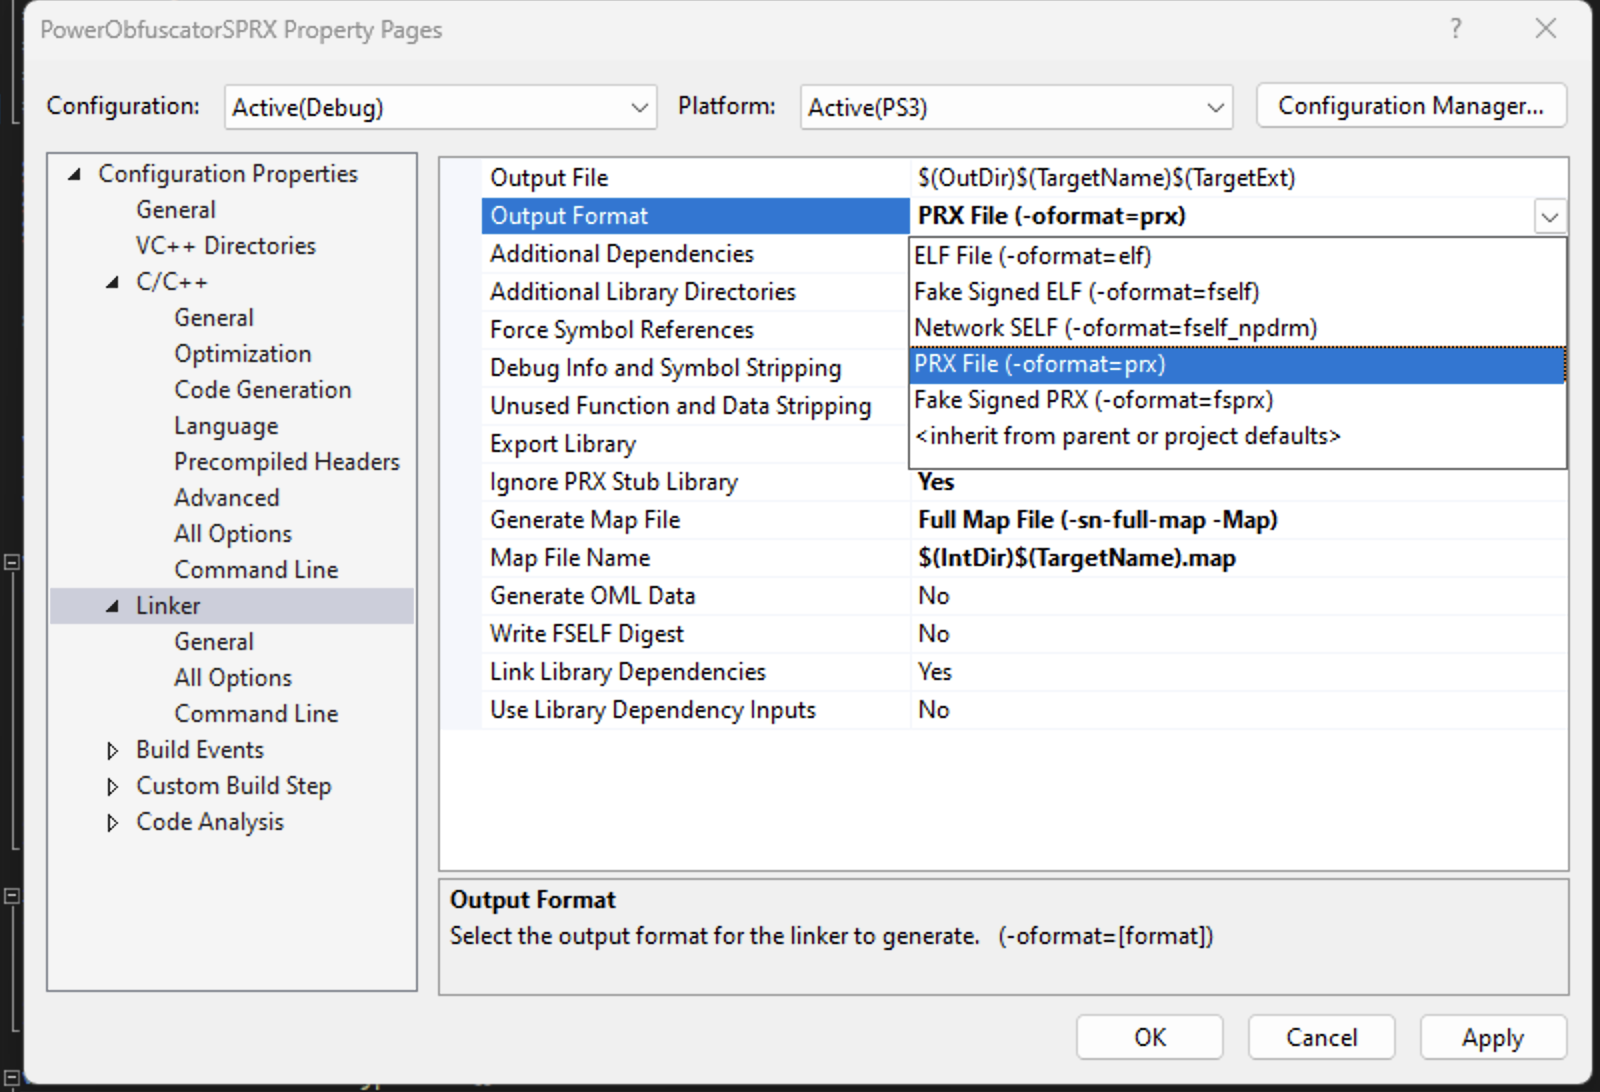This screenshot has height=1092, width=1600.
Task: Select Force Symbol References property
Action: pyautogui.click(x=622, y=330)
